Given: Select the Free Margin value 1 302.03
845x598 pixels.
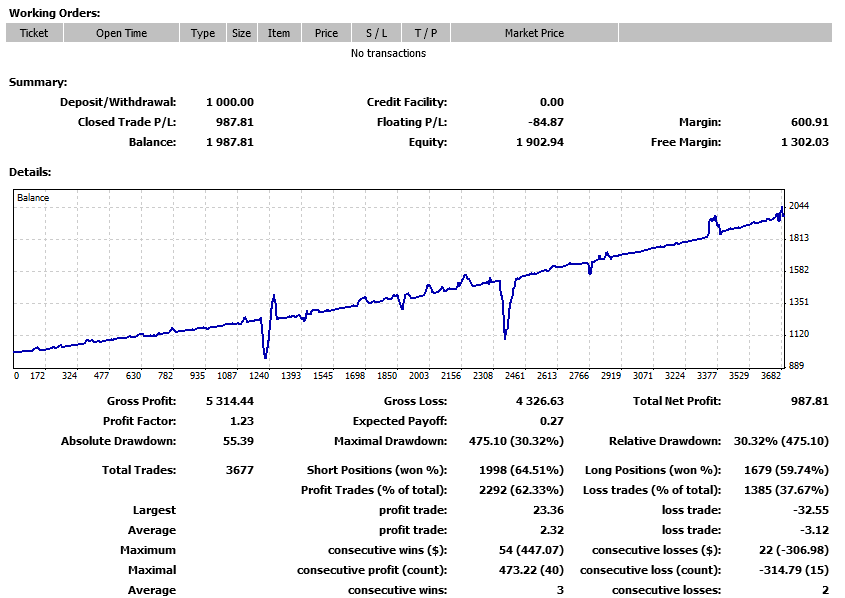Looking at the screenshot, I should pyautogui.click(x=804, y=142).
